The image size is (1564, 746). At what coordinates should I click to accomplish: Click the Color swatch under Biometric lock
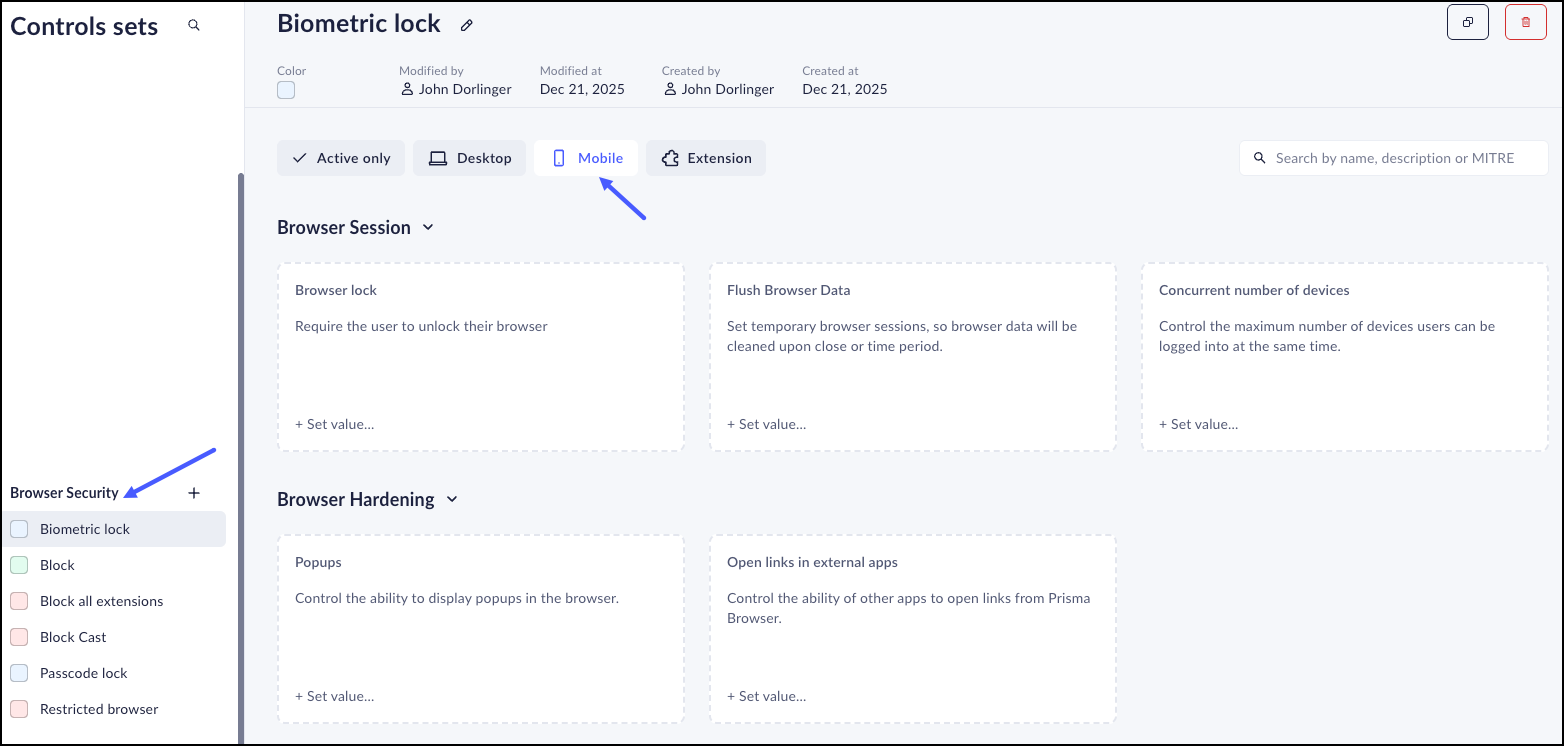286,90
